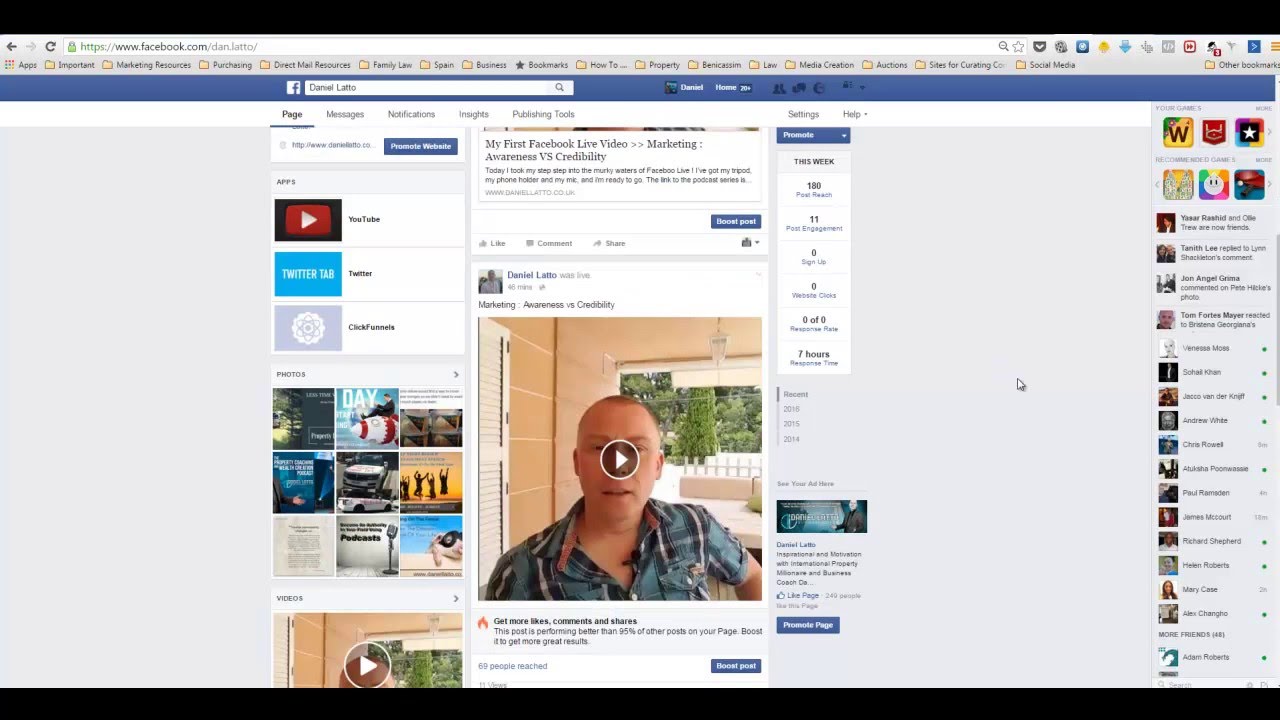Open Daniel profile link in Facebook bar
Image resolution: width=1280 pixels, height=720 pixels.
click(685, 87)
